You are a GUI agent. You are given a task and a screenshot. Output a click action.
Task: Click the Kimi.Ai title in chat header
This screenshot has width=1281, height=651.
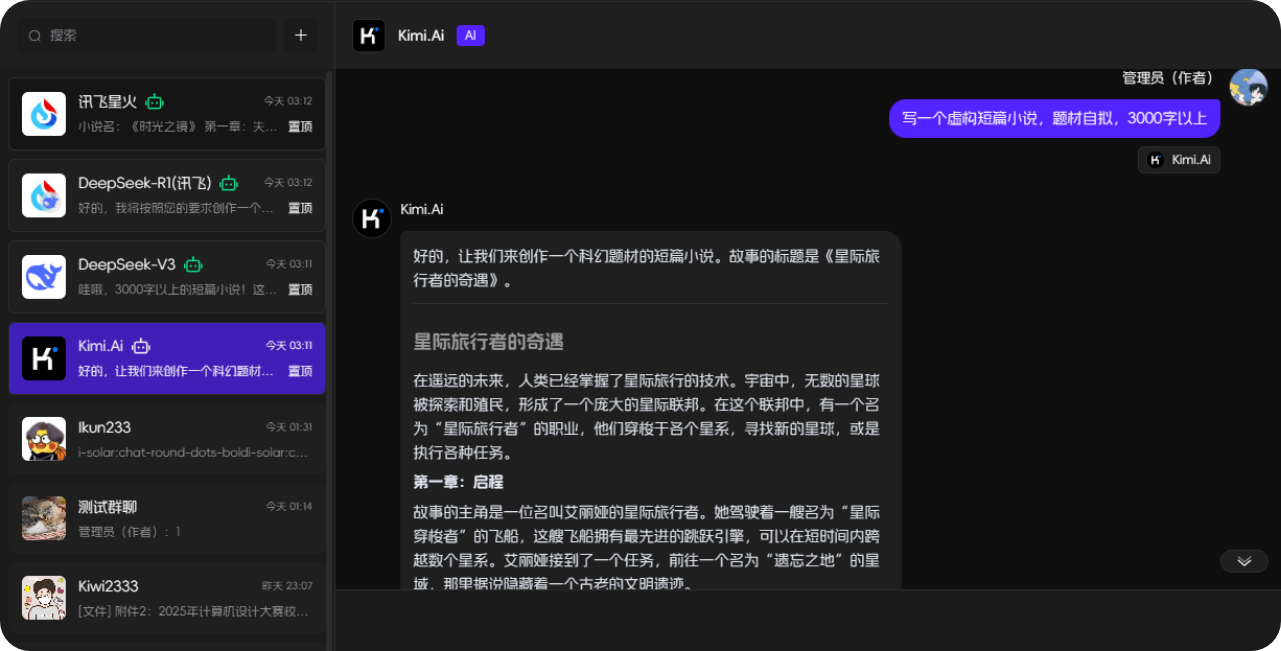(421, 35)
